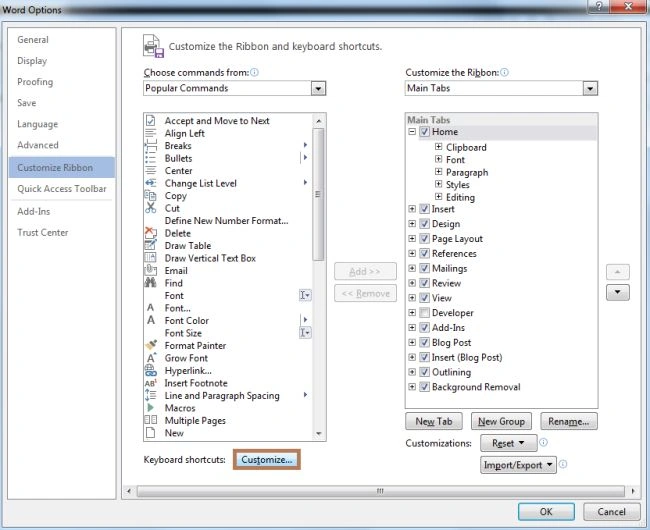Uncheck the Home tab checkbox
The height and width of the screenshot is (530, 650).
(424, 132)
